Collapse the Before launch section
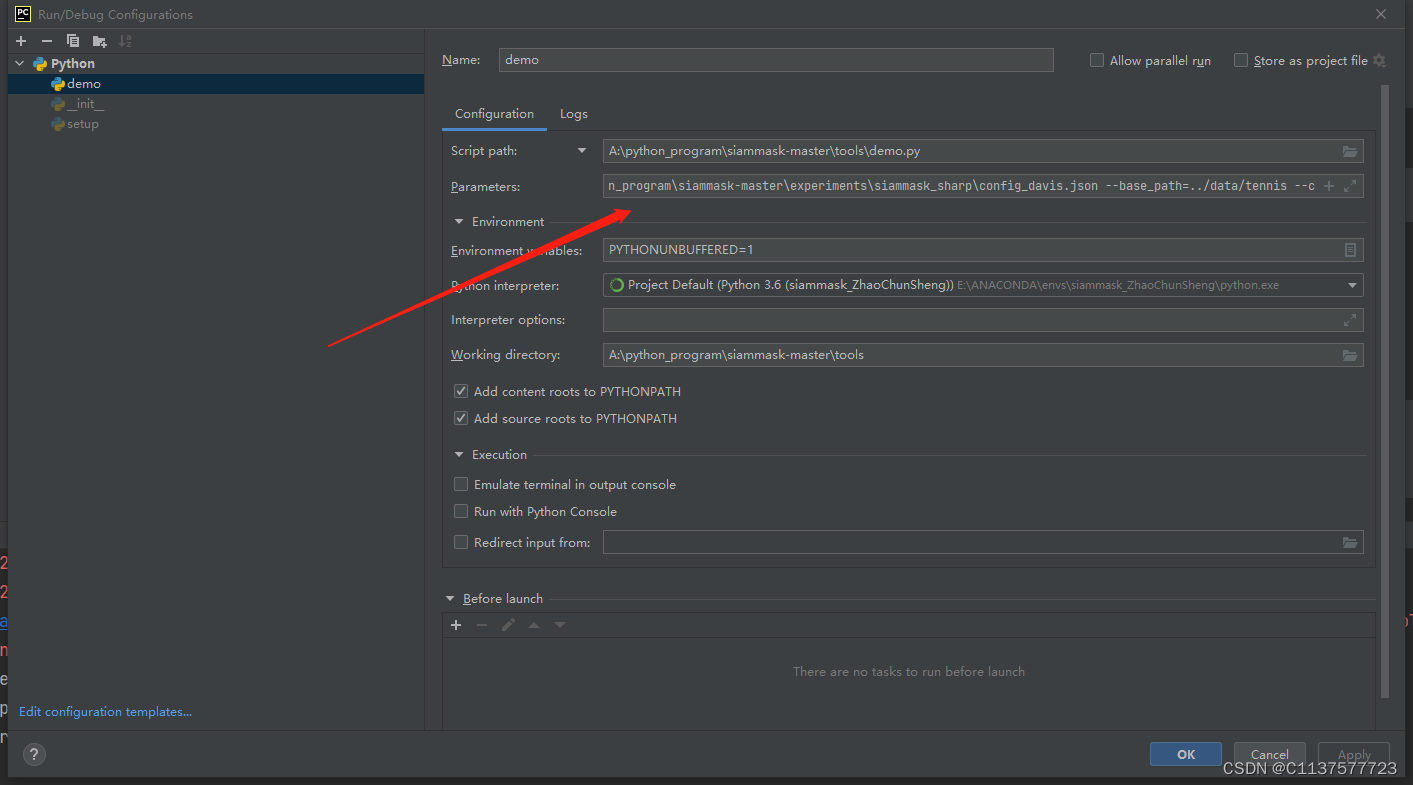Screen dimensions: 1413x785 click(451, 598)
